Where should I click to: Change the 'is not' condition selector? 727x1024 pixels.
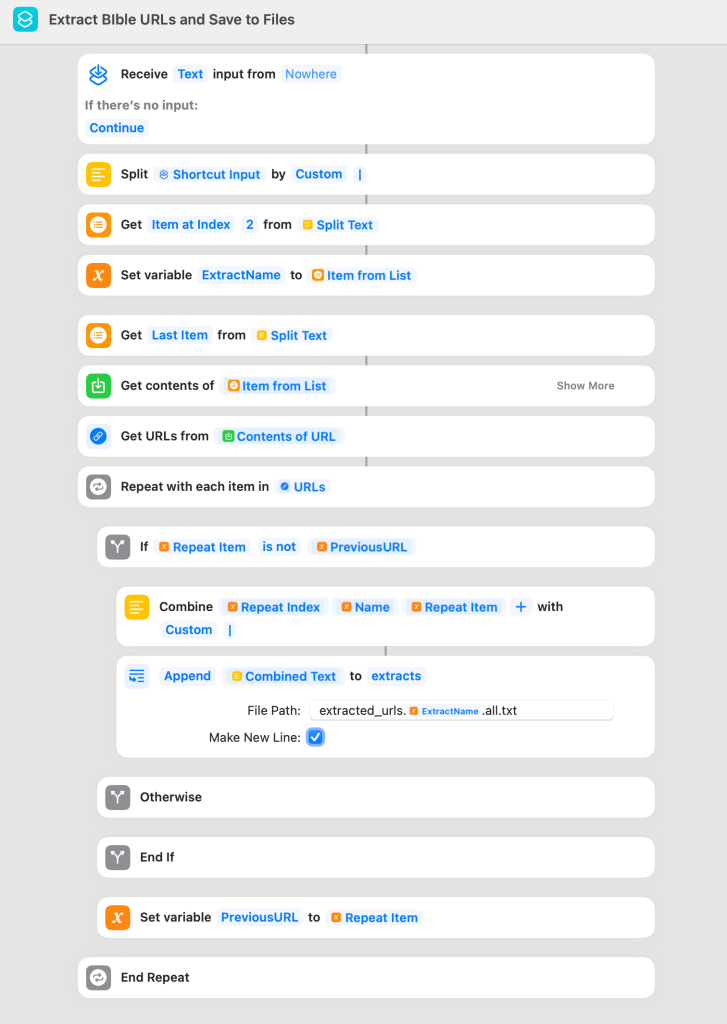tap(279, 547)
